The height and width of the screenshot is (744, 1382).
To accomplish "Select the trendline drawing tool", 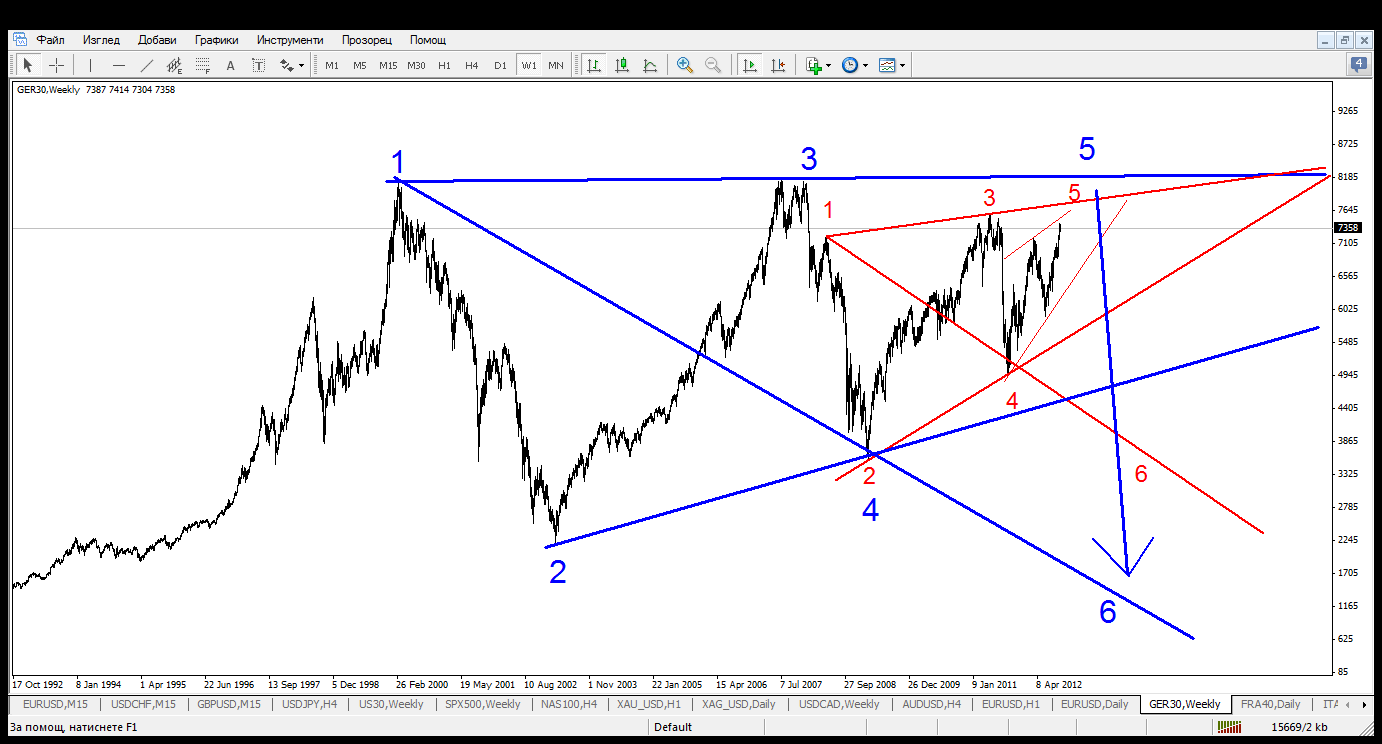I will (x=147, y=65).
